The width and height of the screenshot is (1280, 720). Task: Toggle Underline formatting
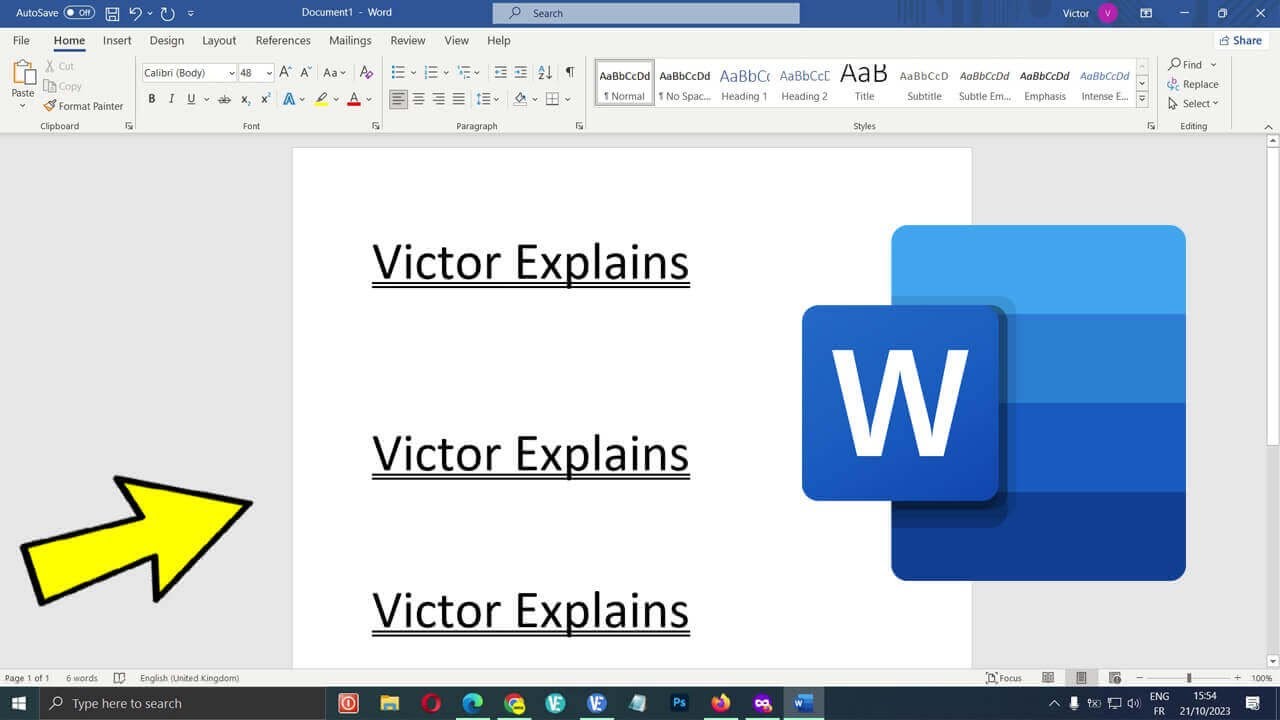point(190,99)
